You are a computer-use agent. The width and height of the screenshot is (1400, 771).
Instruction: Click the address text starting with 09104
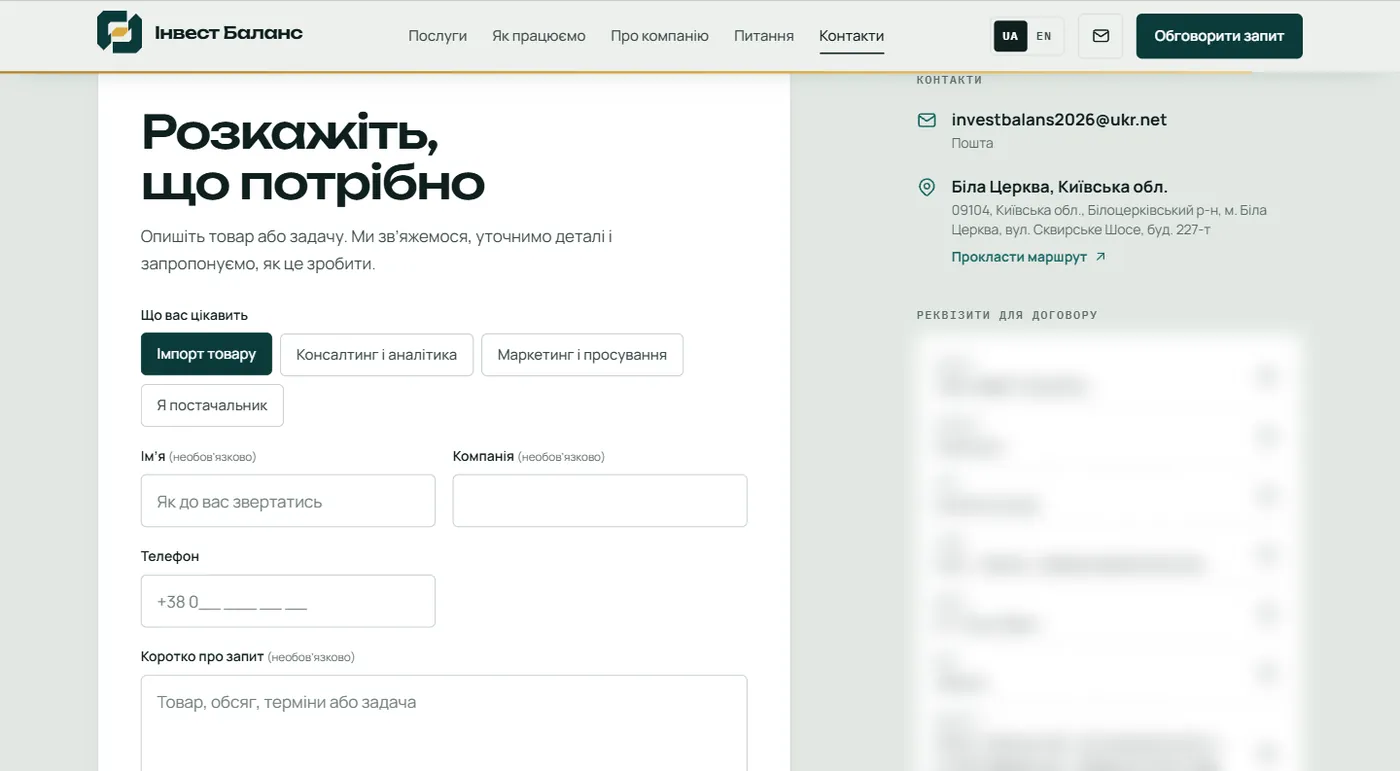[x=1109, y=220]
